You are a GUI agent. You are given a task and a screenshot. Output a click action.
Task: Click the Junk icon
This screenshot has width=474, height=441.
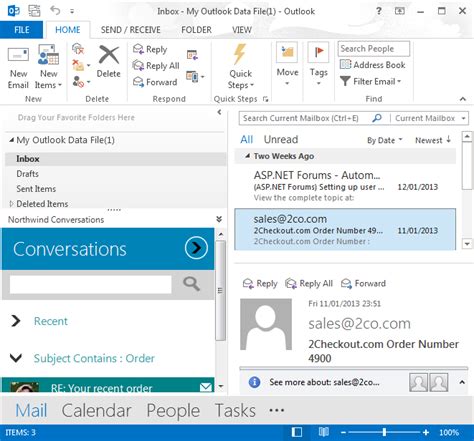81,81
